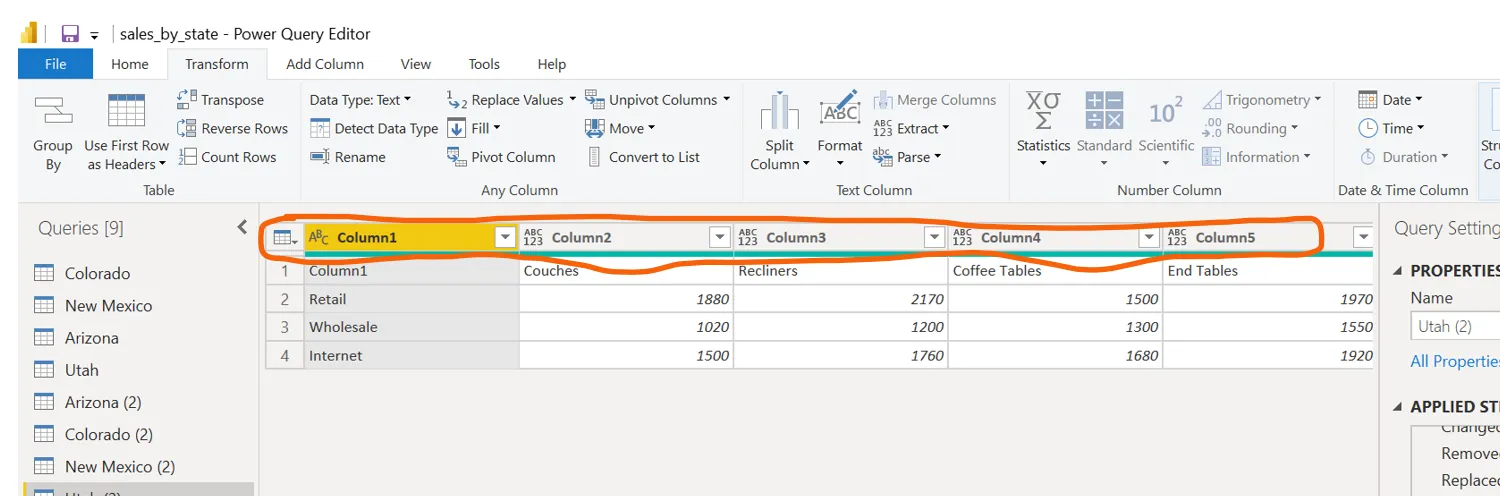
Task: Click the Detect Data Type button
Action: 375,128
